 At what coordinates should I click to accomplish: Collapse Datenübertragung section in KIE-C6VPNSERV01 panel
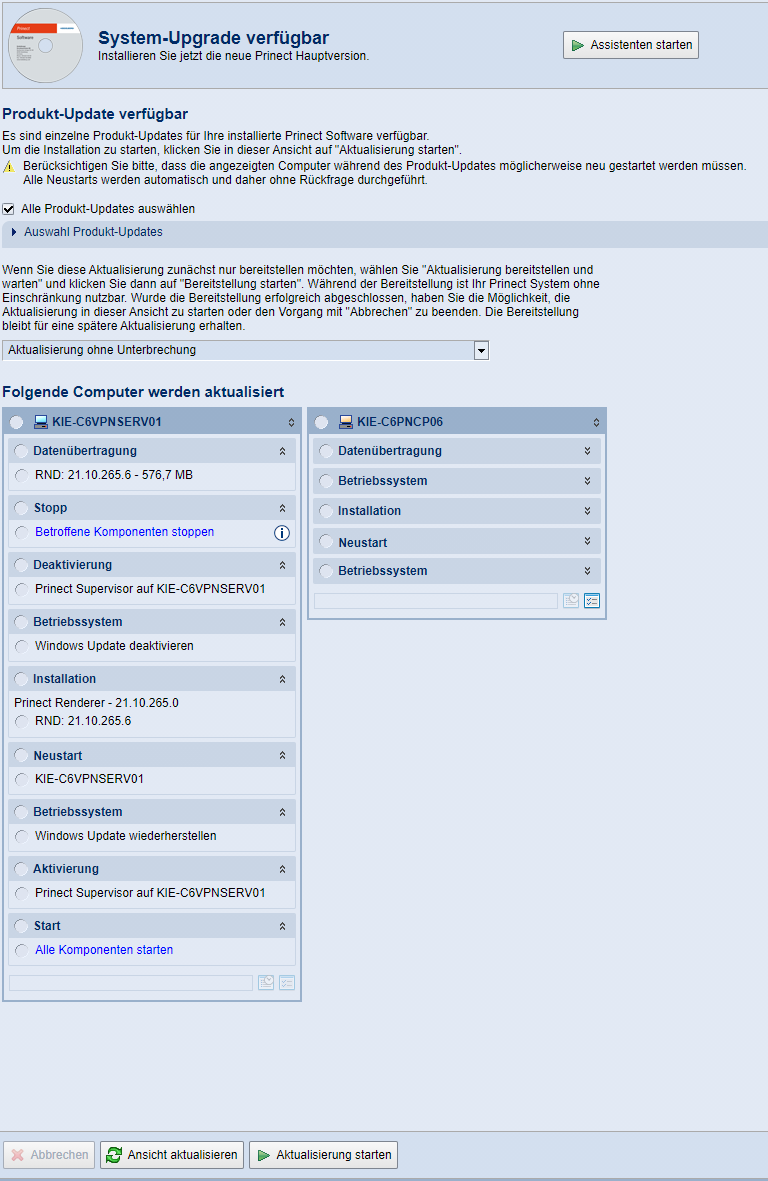[x=282, y=451]
